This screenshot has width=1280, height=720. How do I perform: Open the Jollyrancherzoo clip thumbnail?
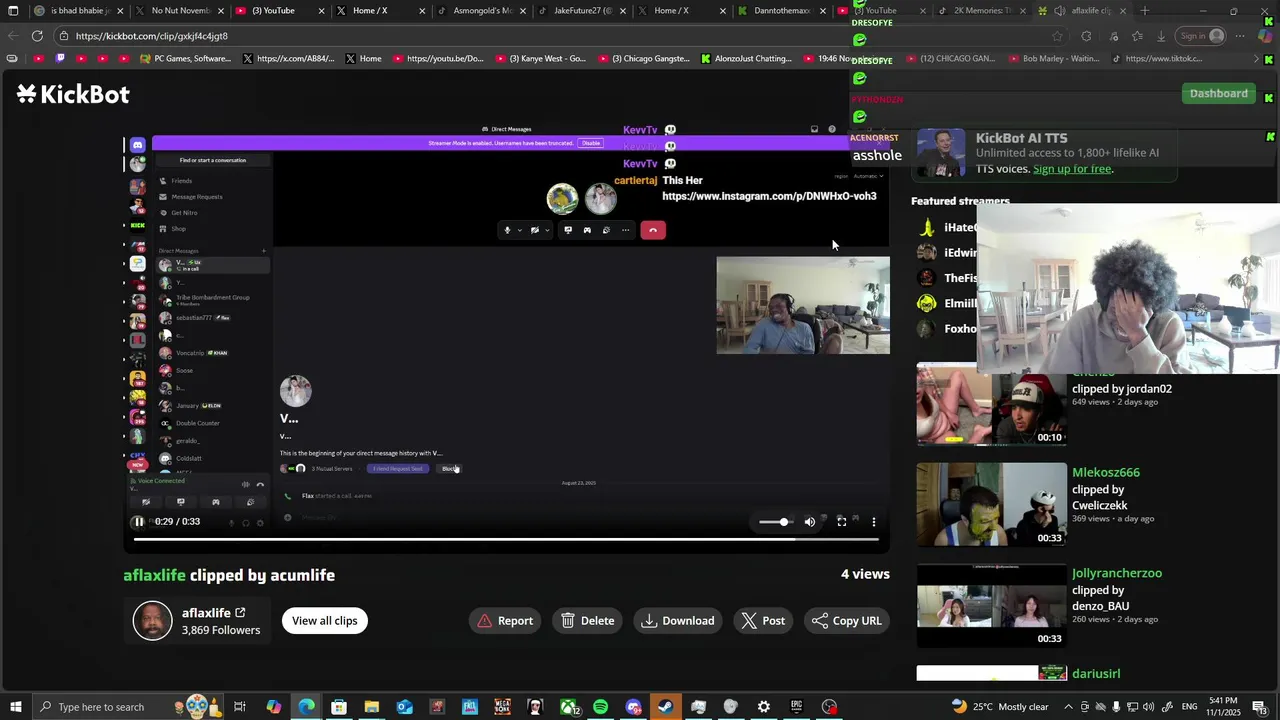tap(992, 605)
